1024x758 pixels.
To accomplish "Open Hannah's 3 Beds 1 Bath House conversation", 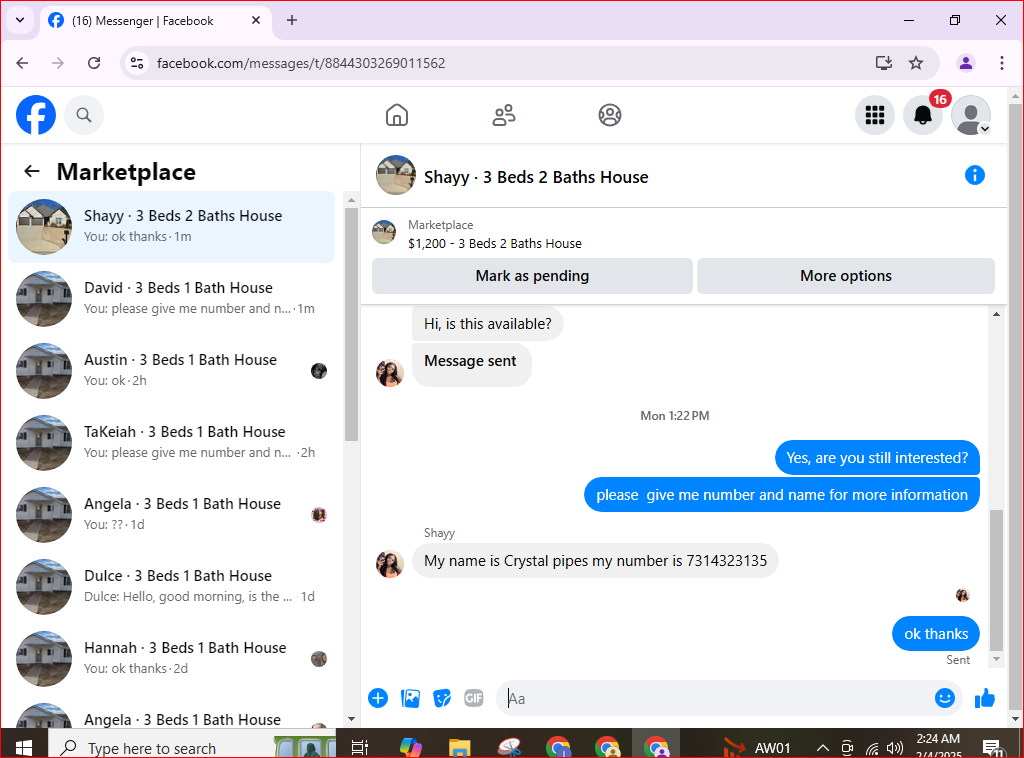I will click(x=172, y=658).
